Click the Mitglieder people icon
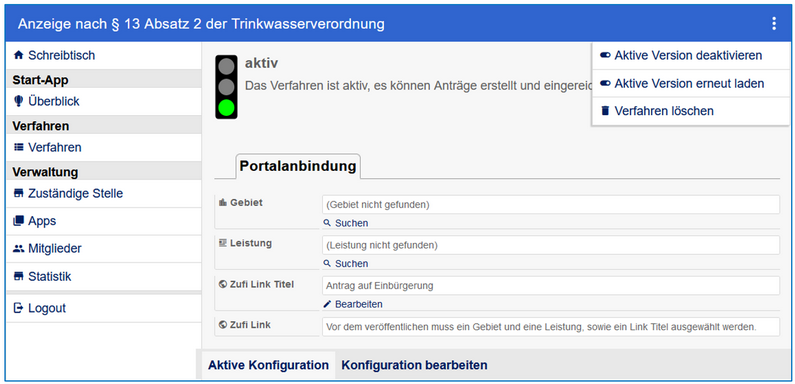The image size is (795, 384). (x=19, y=249)
